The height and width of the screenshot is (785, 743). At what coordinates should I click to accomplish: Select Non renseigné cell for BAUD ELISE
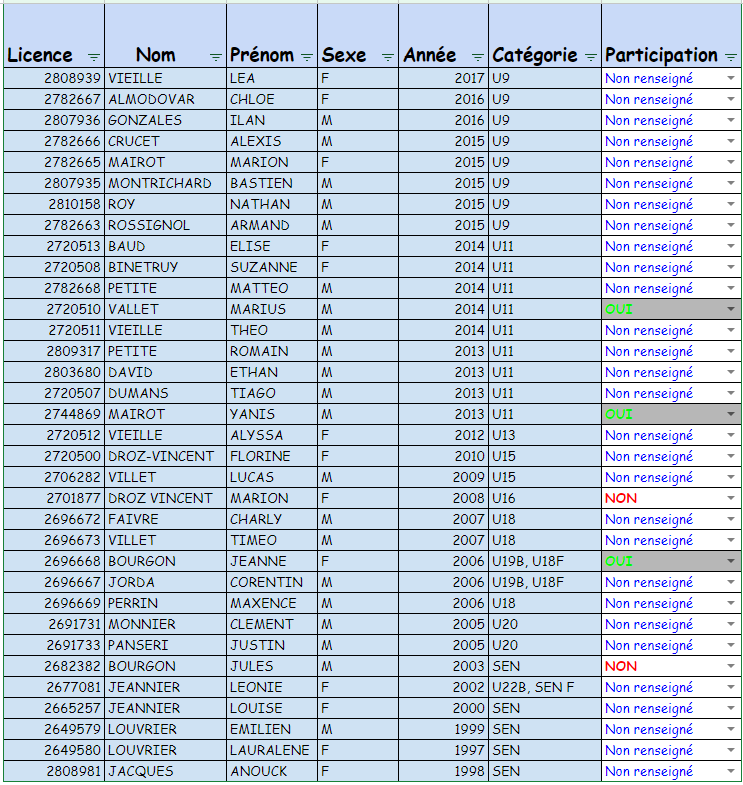(x=672, y=246)
